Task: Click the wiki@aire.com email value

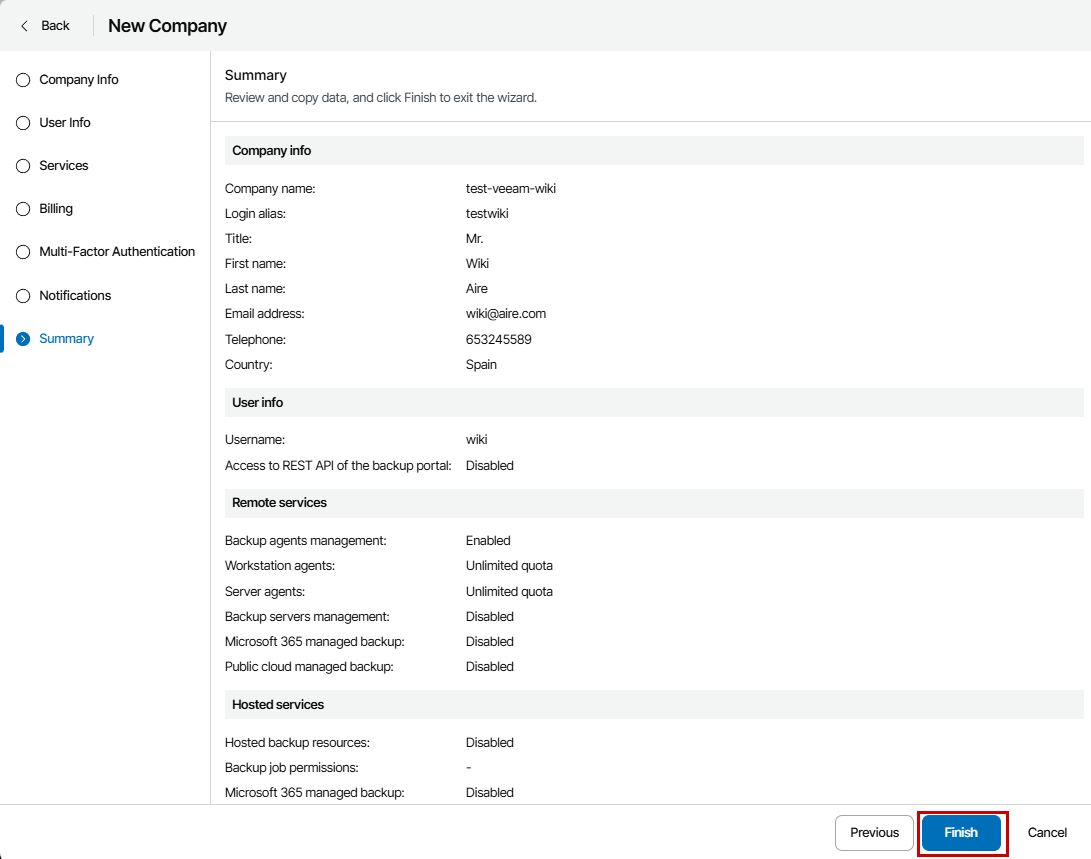Action: point(505,314)
